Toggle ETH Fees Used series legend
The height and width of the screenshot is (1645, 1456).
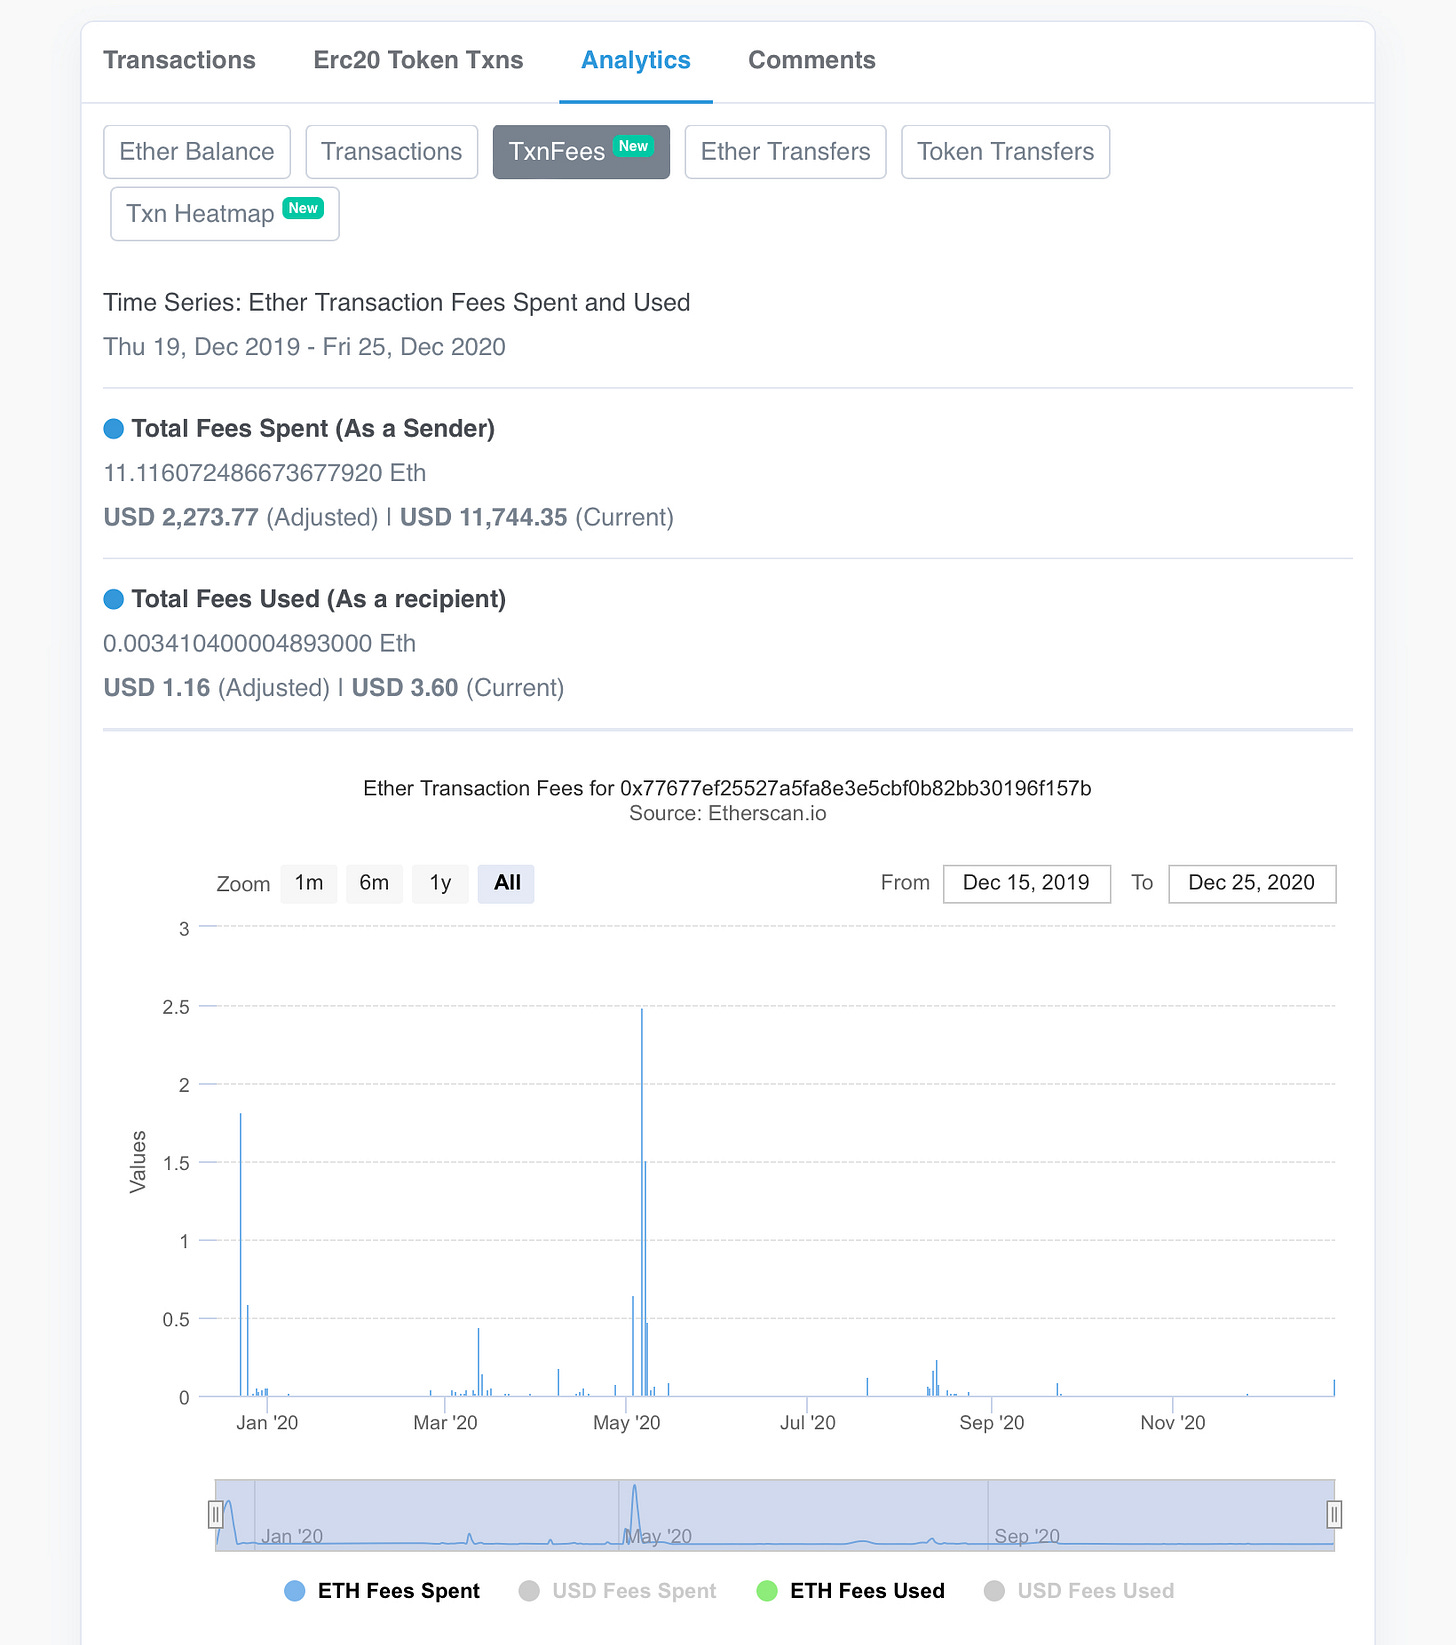[851, 1590]
